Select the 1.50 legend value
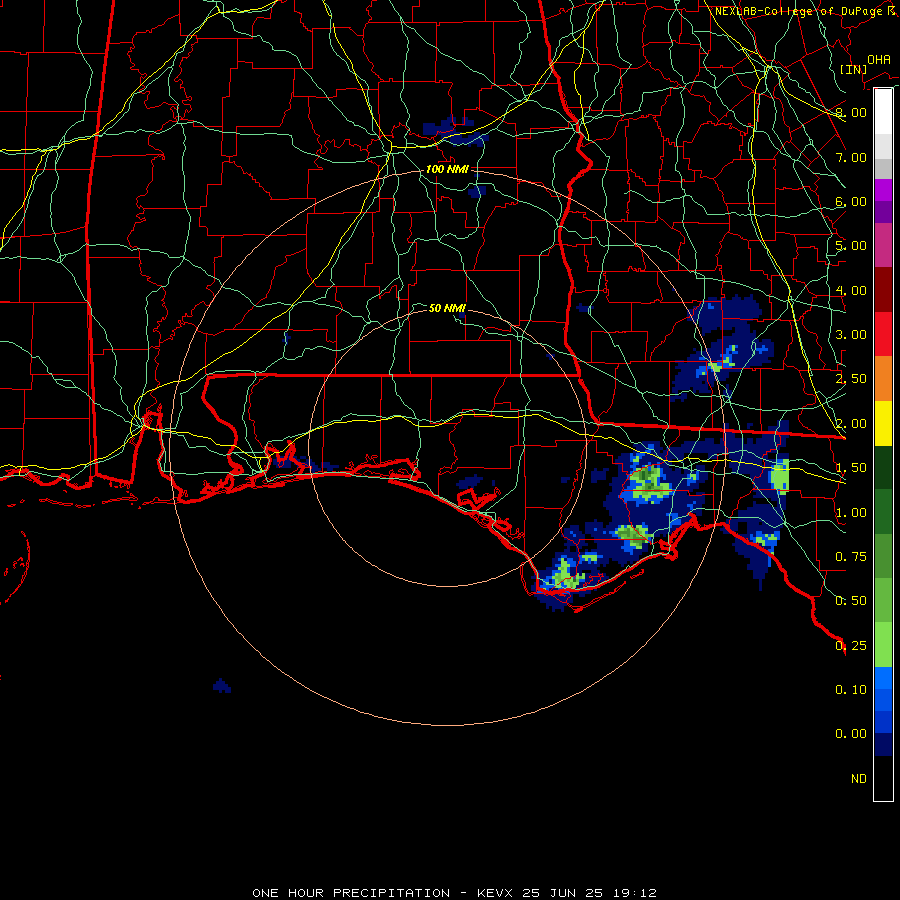900x900 pixels. tap(851, 468)
